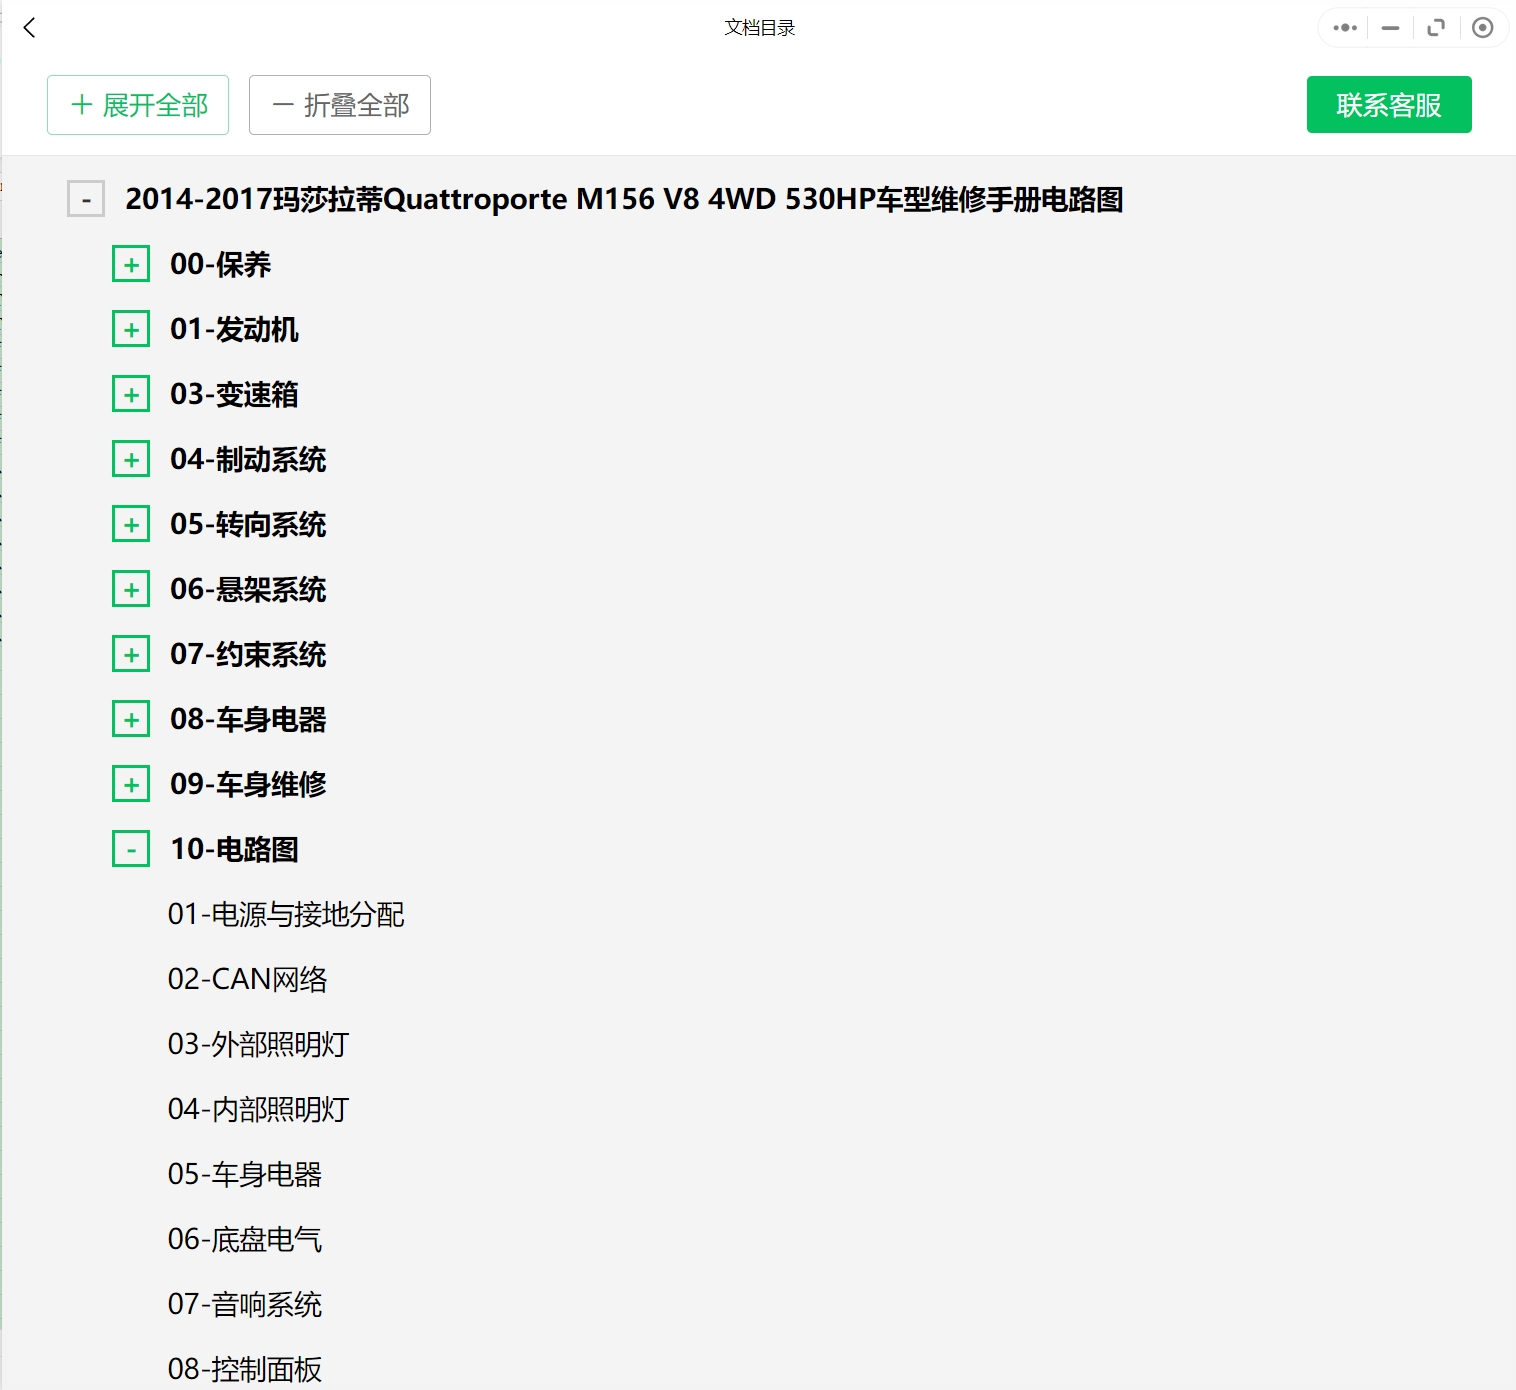Screen dimensions: 1516x1390
Task: Expand the 01-发动机 section
Action: (131, 329)
